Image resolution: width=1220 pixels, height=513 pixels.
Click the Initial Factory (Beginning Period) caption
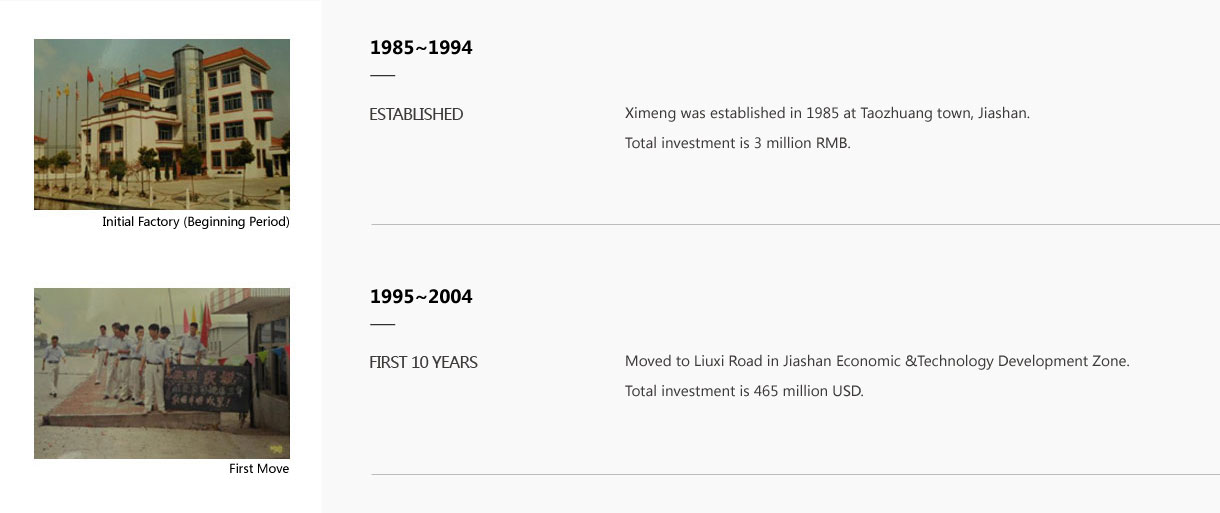(196, 222)
